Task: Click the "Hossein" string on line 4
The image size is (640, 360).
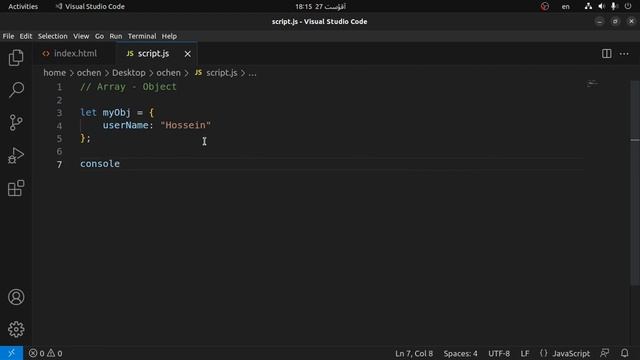Action: click(x=186, y=125)
